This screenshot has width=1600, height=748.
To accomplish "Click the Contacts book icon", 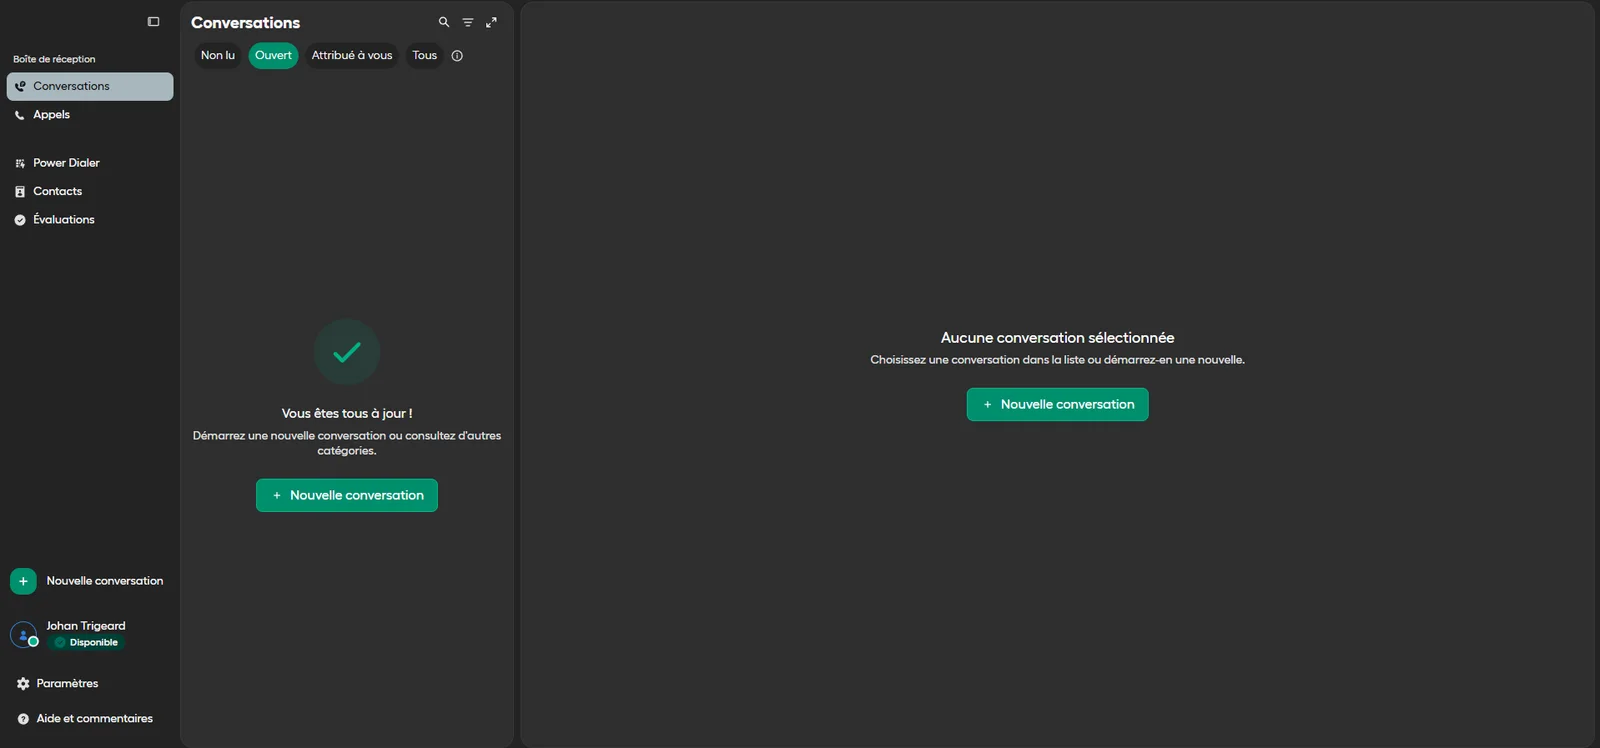I will coord(20,192).
